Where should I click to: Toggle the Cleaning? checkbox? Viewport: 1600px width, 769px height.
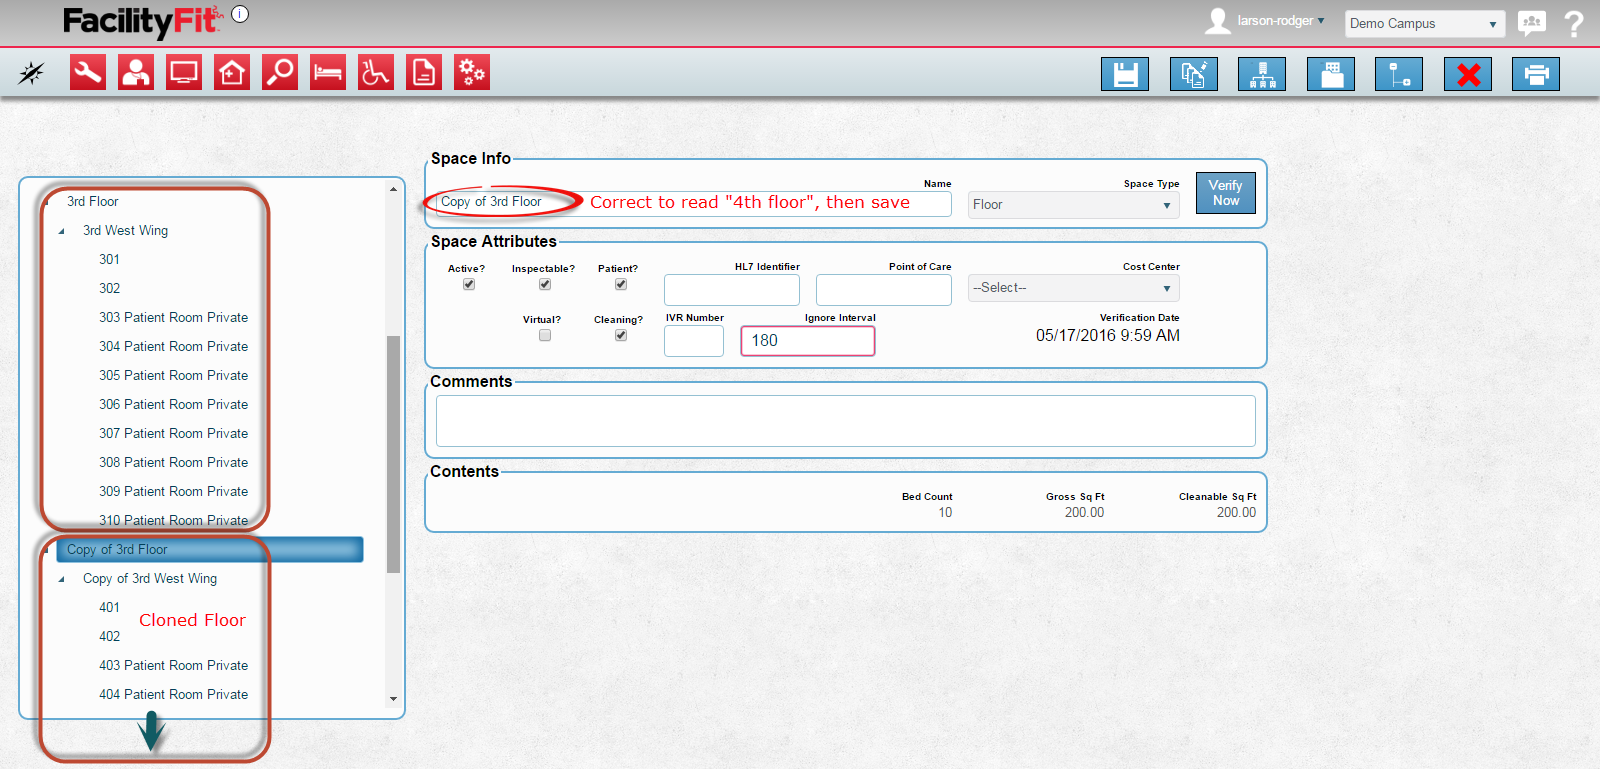[621, 336]
